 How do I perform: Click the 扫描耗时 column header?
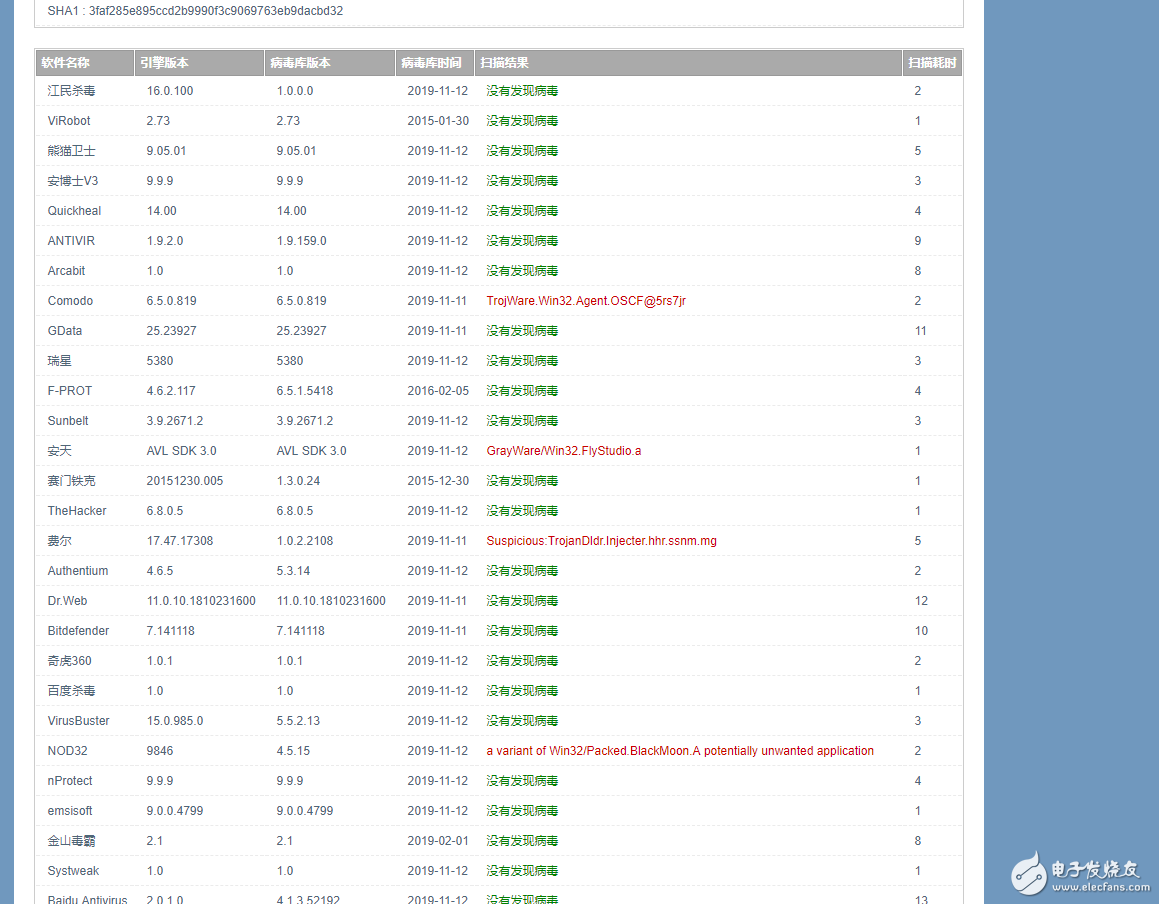pos(932,63)
